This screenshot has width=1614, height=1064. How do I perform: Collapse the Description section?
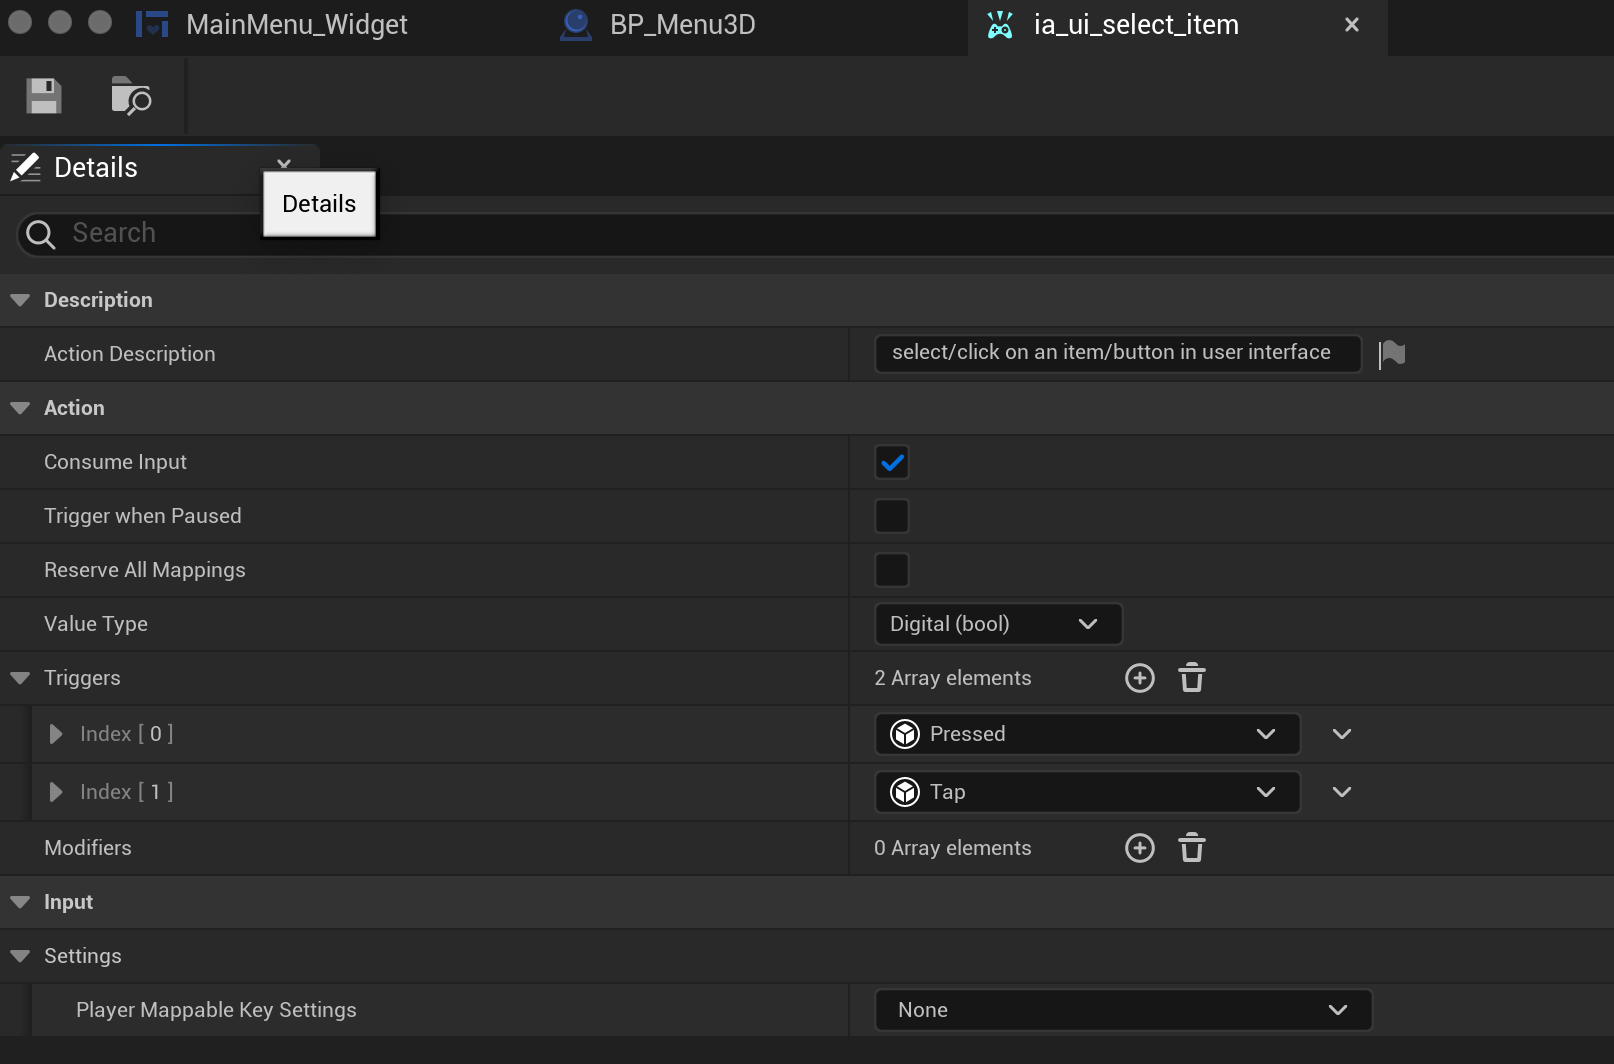(x=20, y=300)
